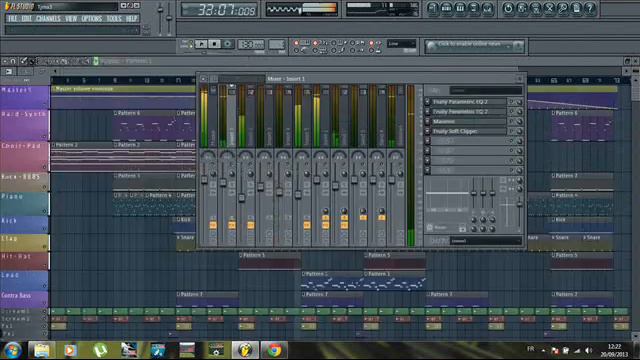Open the Maximus plugin from its slot name

click(469, 121)
